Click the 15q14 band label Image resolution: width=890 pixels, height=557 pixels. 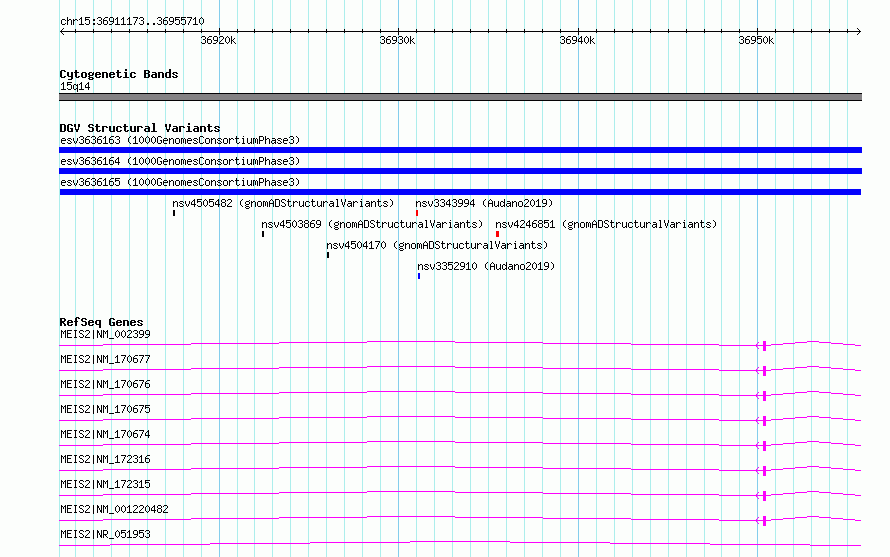click(75, 86)
